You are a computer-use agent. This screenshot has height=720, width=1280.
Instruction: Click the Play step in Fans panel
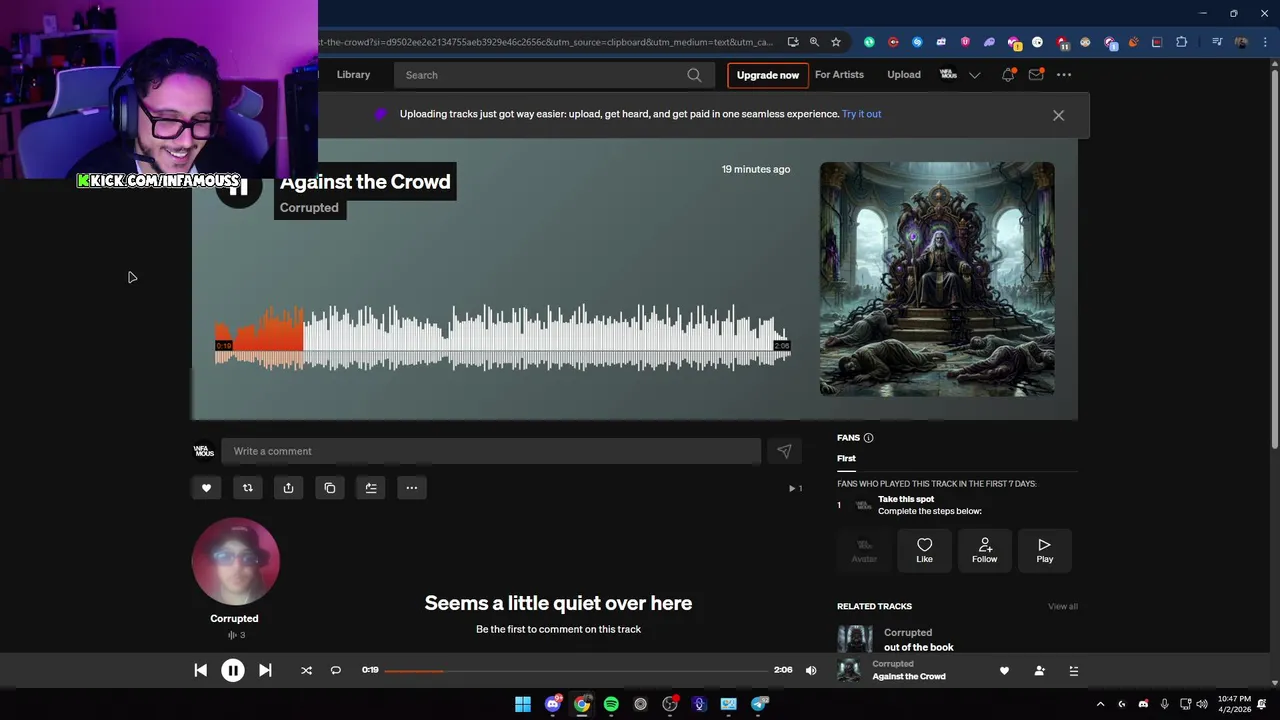click(x=1044, y=550)
